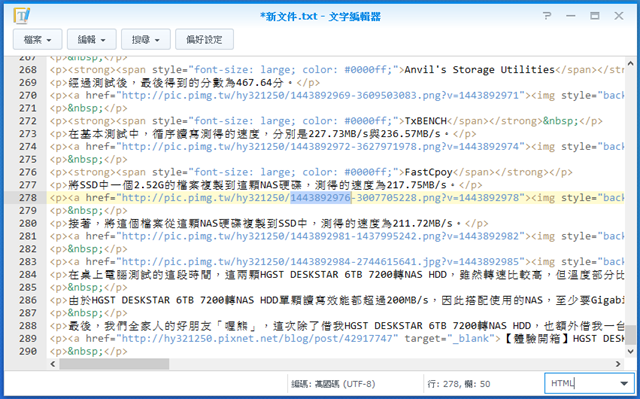This screenshot has height=399, width=640.
Task: Click the target="_blank" attribute on line 289
Action: click(449, 339)
